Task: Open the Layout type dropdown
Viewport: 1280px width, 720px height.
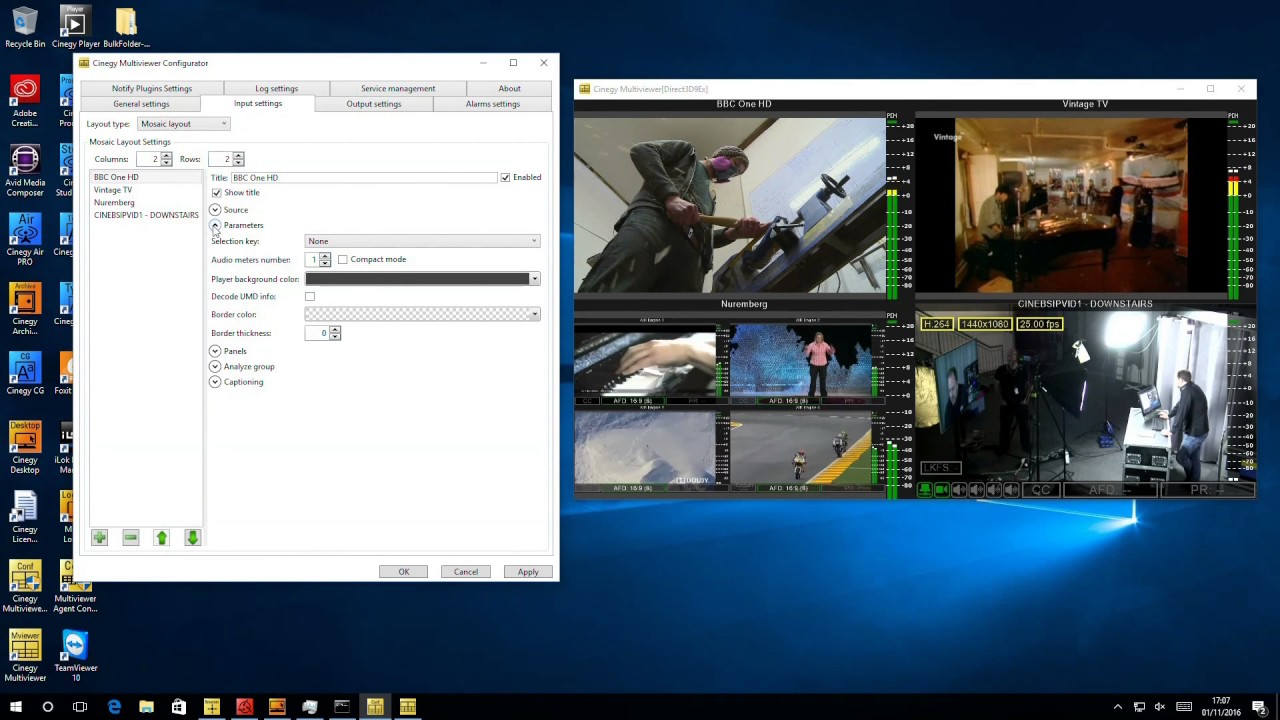Action: coord(184,124)
